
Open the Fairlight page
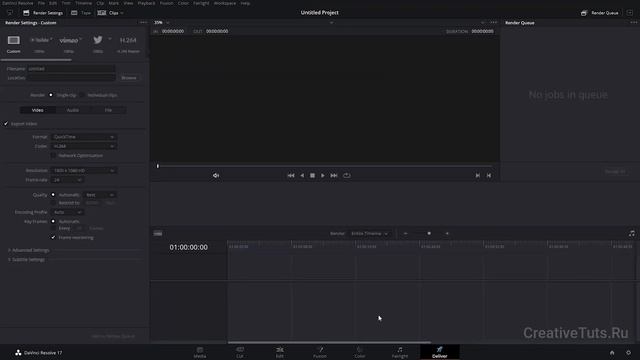(400, 352)
